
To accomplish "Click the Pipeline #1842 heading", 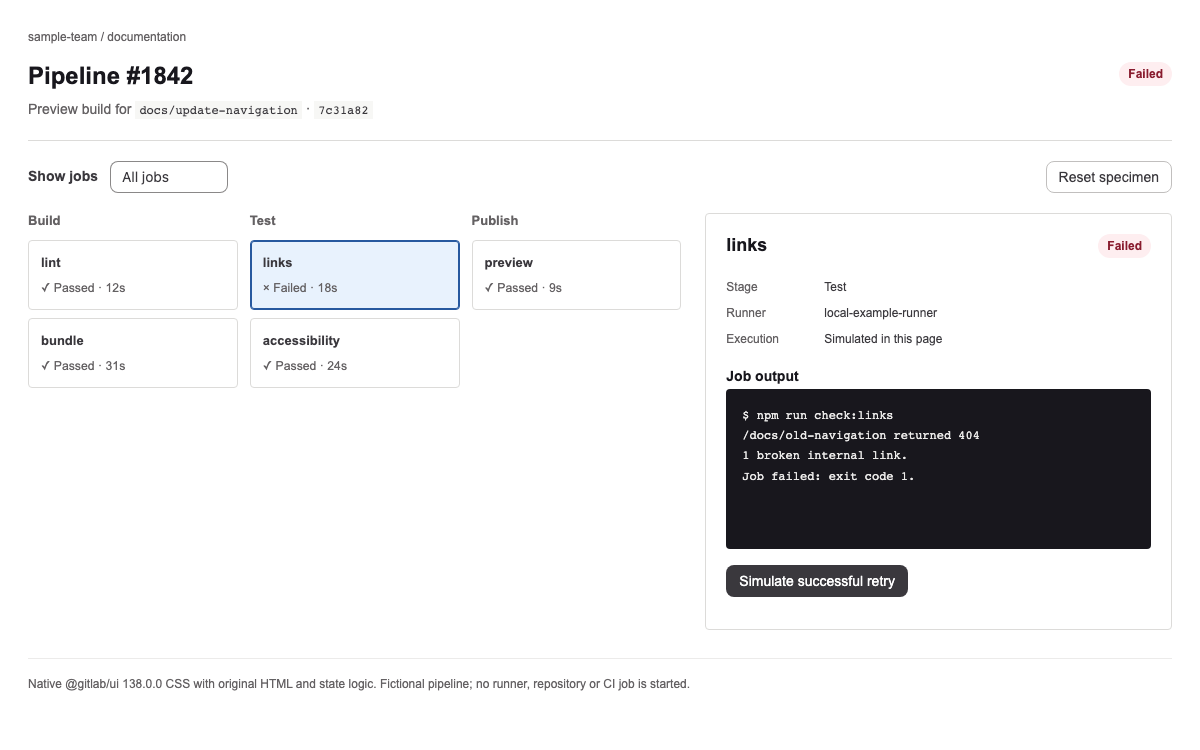I will click(111, 75).
